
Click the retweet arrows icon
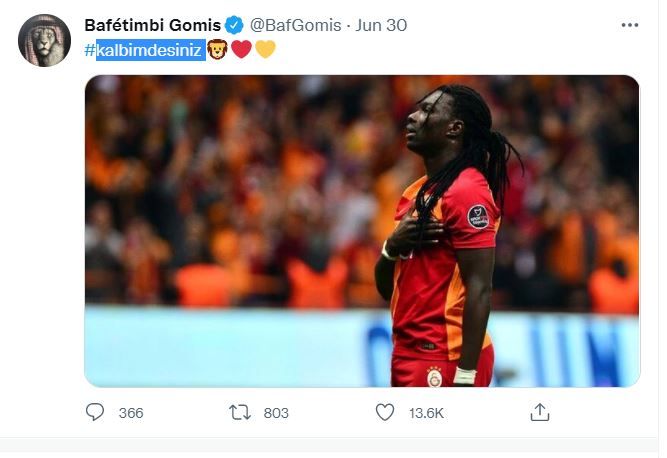pyautogui.click(x=239, y=412)
